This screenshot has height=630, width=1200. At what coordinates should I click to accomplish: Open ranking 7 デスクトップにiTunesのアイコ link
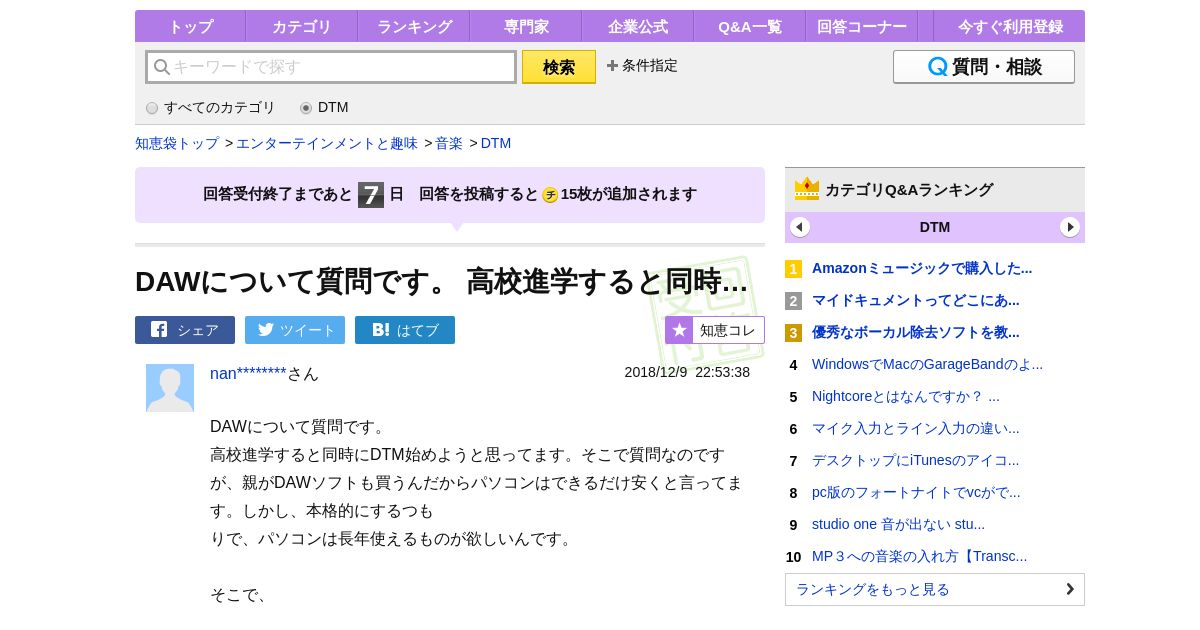pyautogui.click(x=916, y=460)
